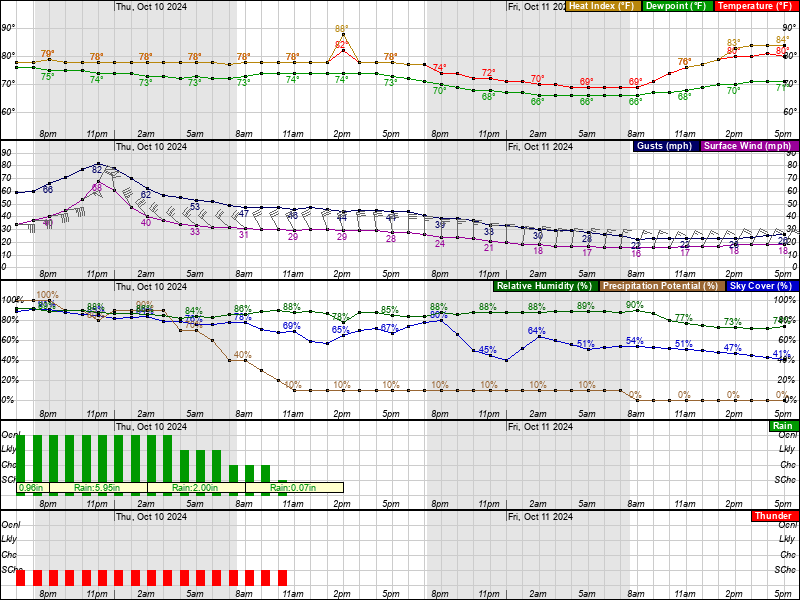
Task: Click the Sky Cover (%) legend label
Action: coord(762,286)
